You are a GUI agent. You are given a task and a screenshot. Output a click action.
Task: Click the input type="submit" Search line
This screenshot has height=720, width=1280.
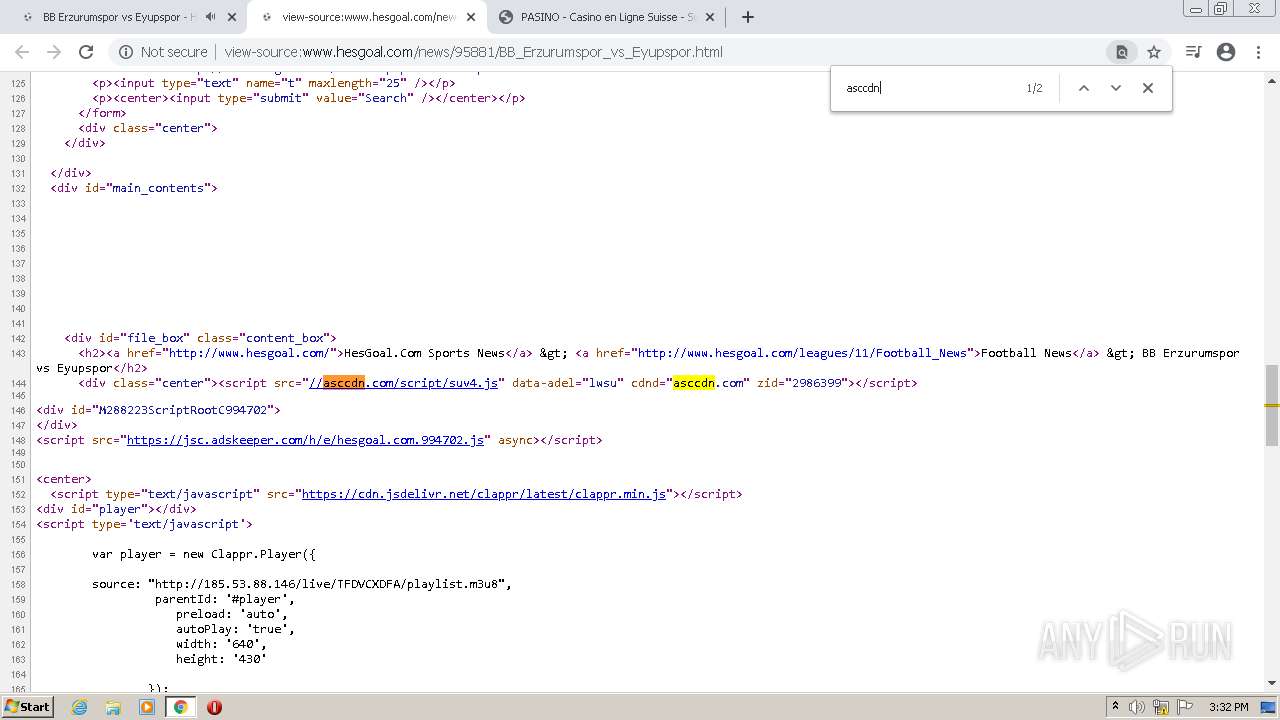pyautogui.click(x=309, y=98)
